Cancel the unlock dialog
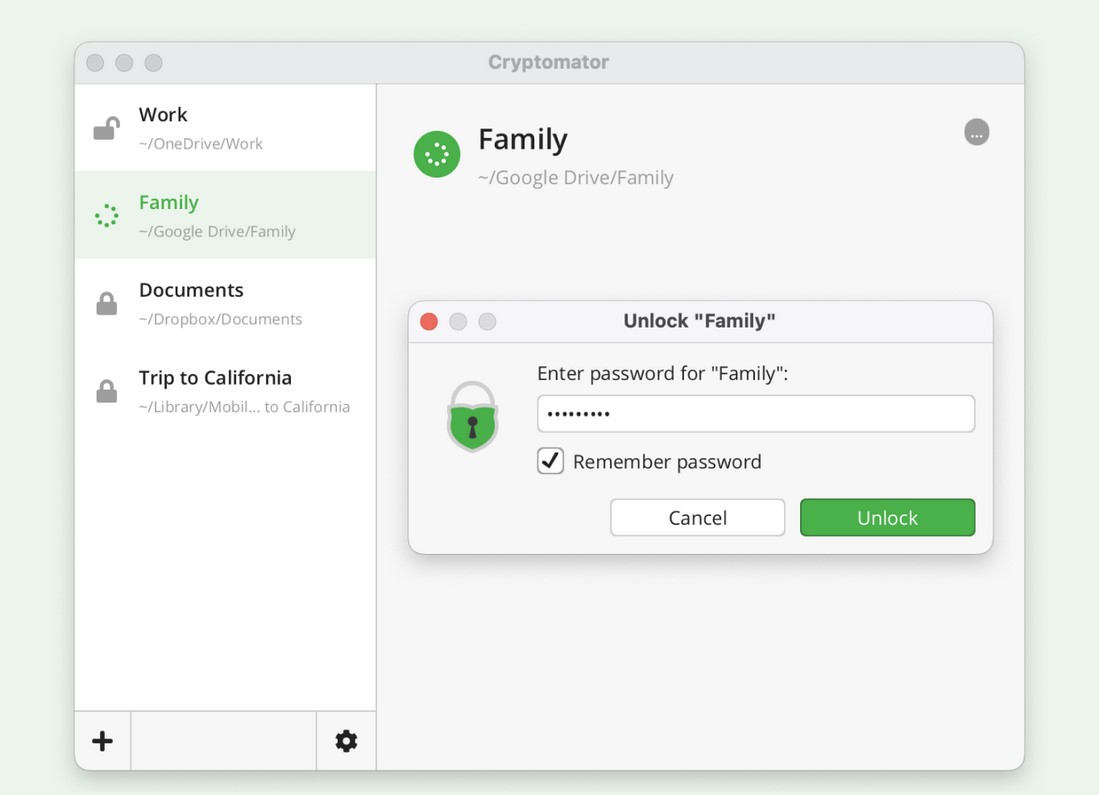 click(x=697, y=517)
